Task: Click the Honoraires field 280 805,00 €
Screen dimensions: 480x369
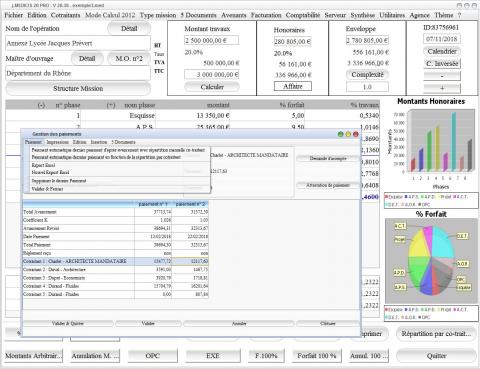Action: pos(292,42)
